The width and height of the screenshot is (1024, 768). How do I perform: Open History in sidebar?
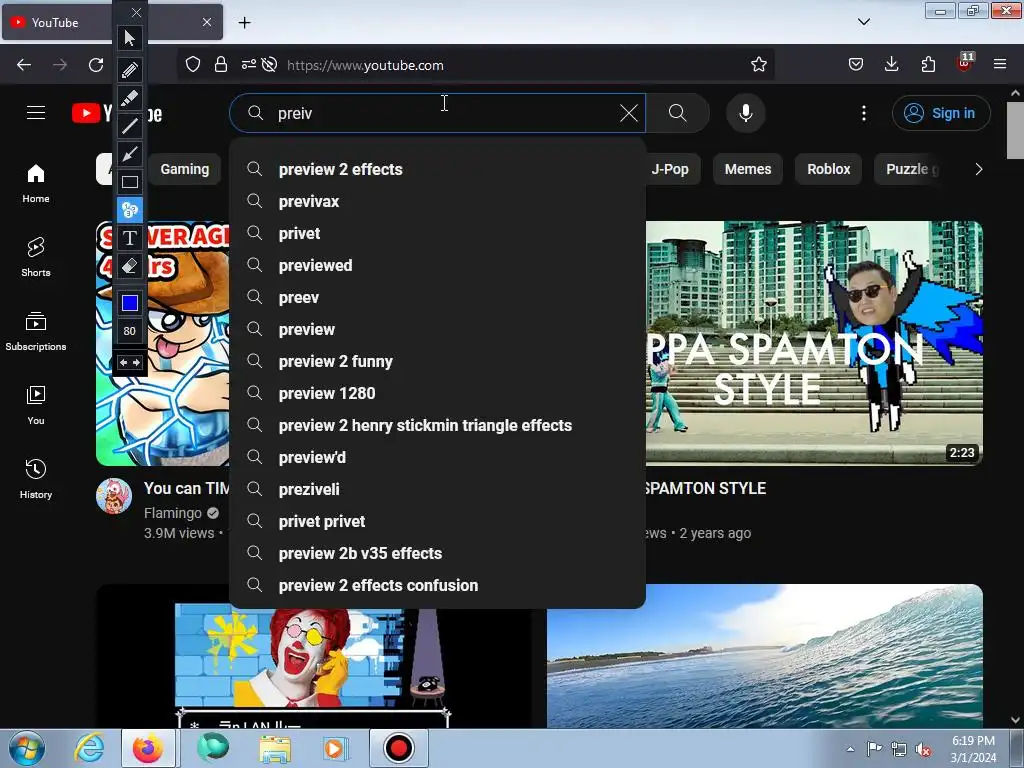pyautogui.click(x=36, y=478)
